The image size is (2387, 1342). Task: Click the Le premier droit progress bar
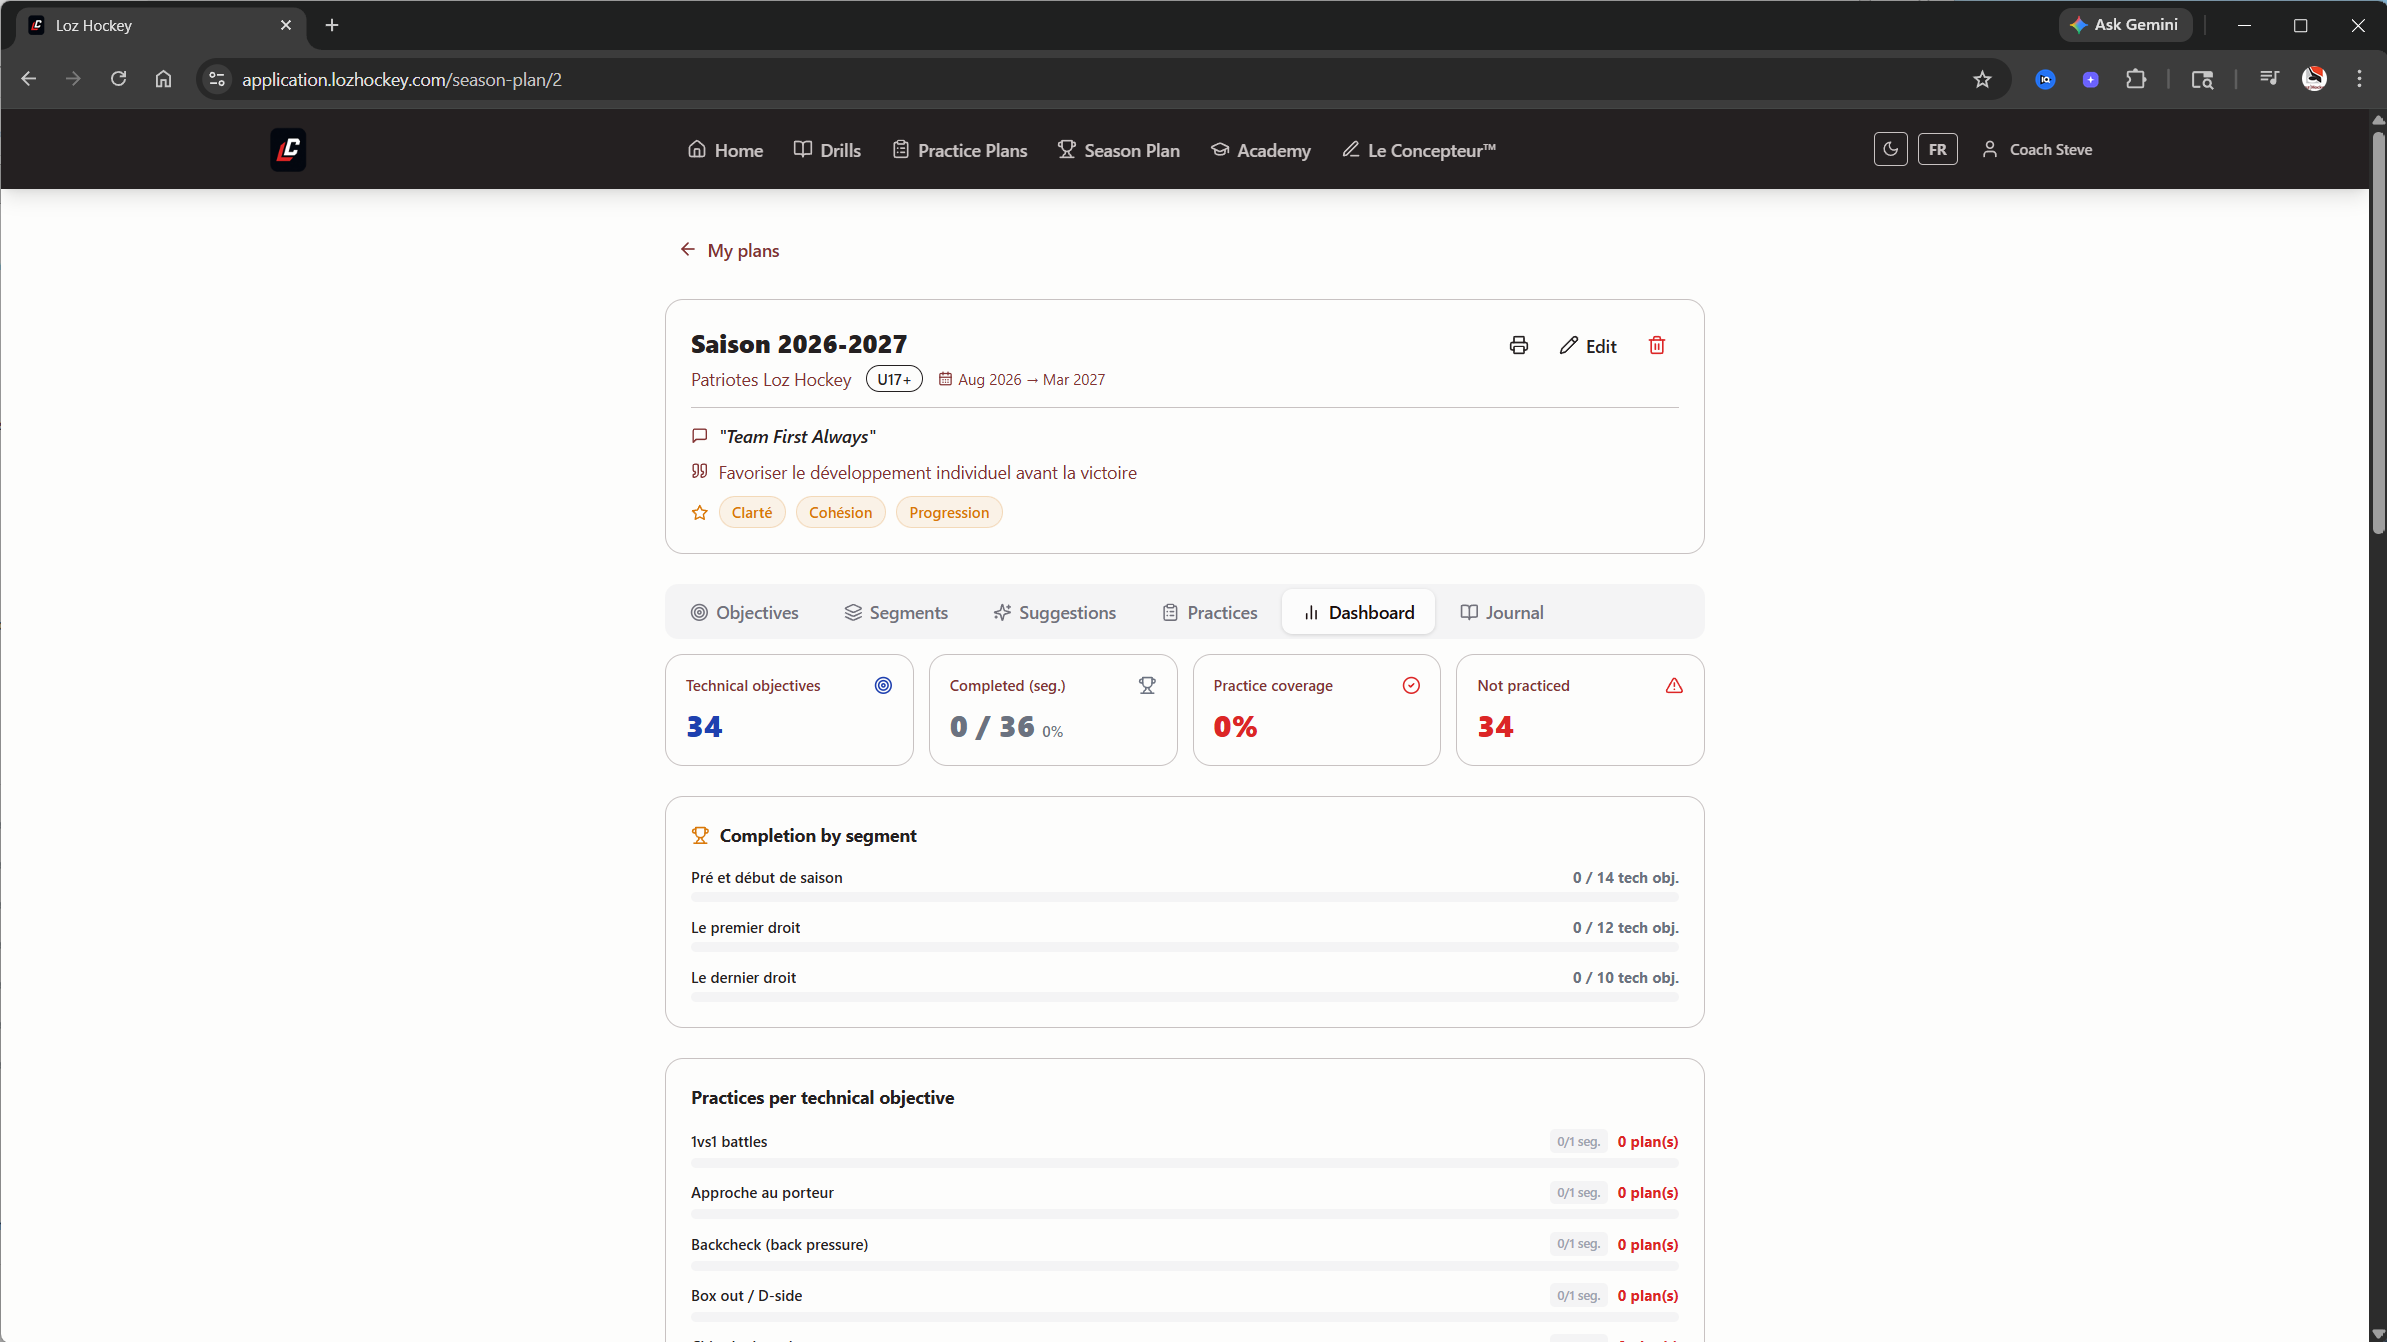tap(1184, 947)
